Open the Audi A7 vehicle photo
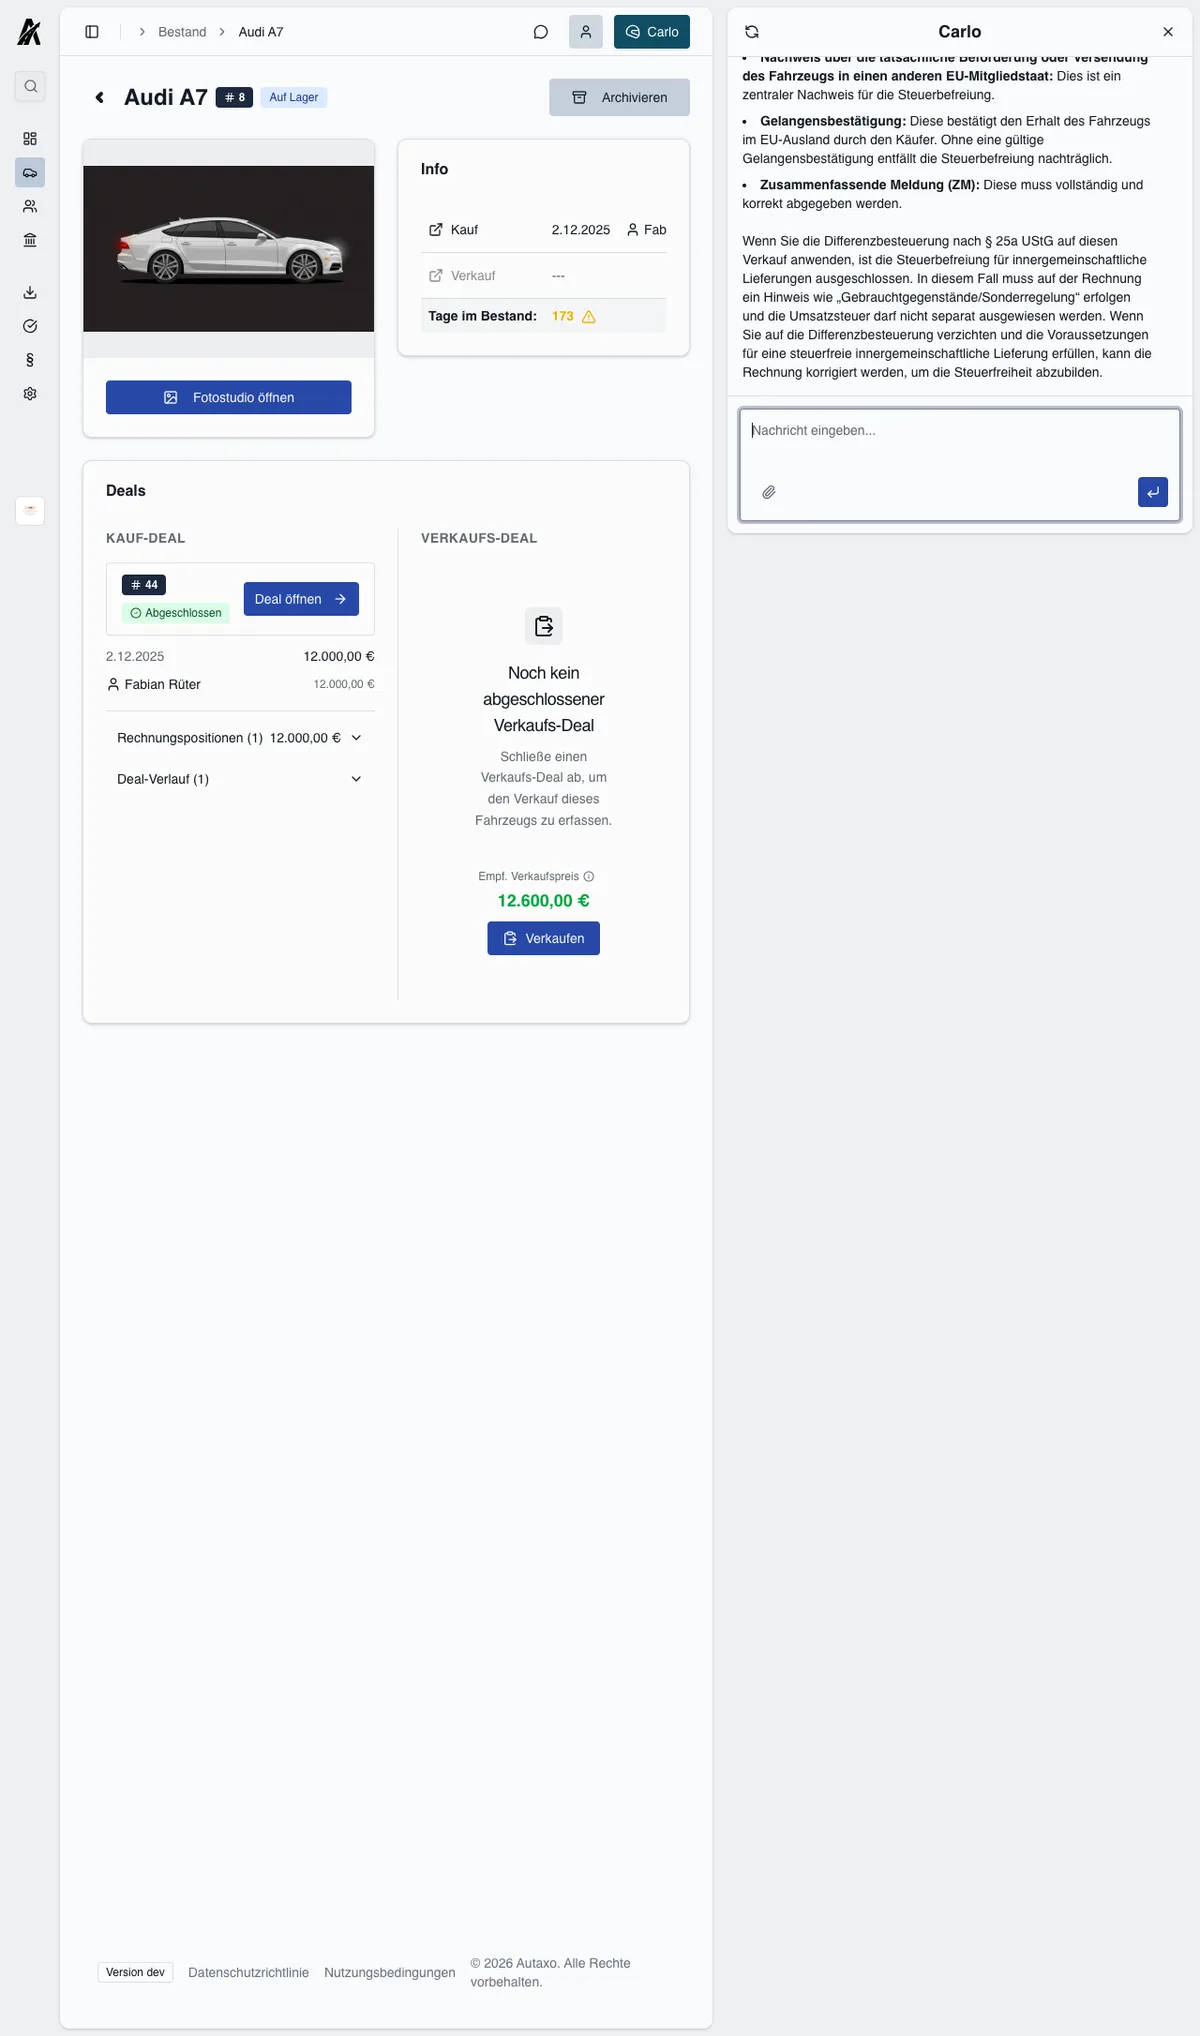This screenshot has height=2036, width=1200. 229,249
